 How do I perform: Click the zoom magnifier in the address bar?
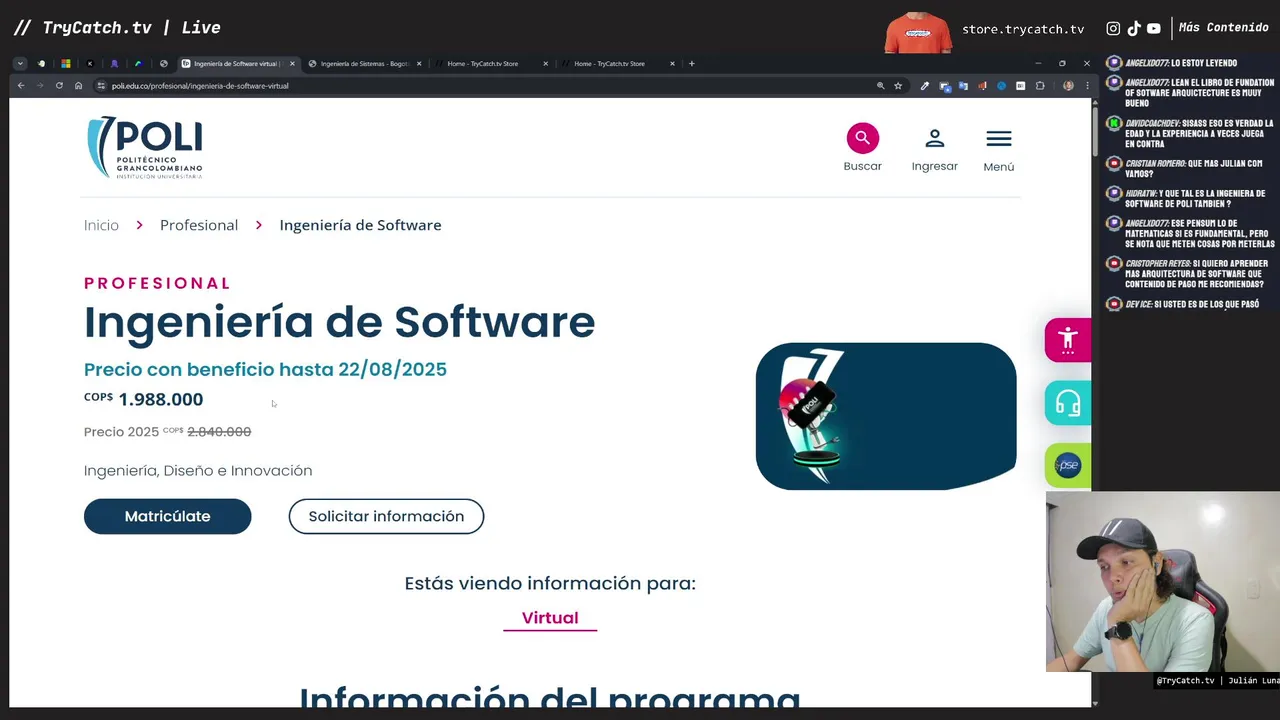[x=881, y=86]
